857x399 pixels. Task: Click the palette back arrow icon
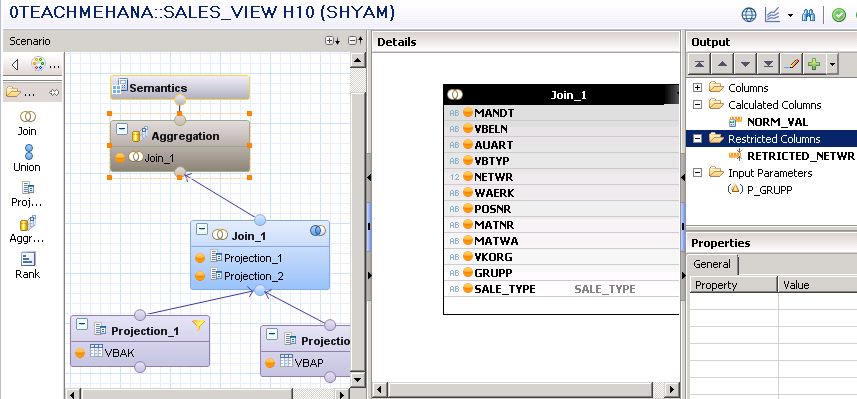(15, 65)
